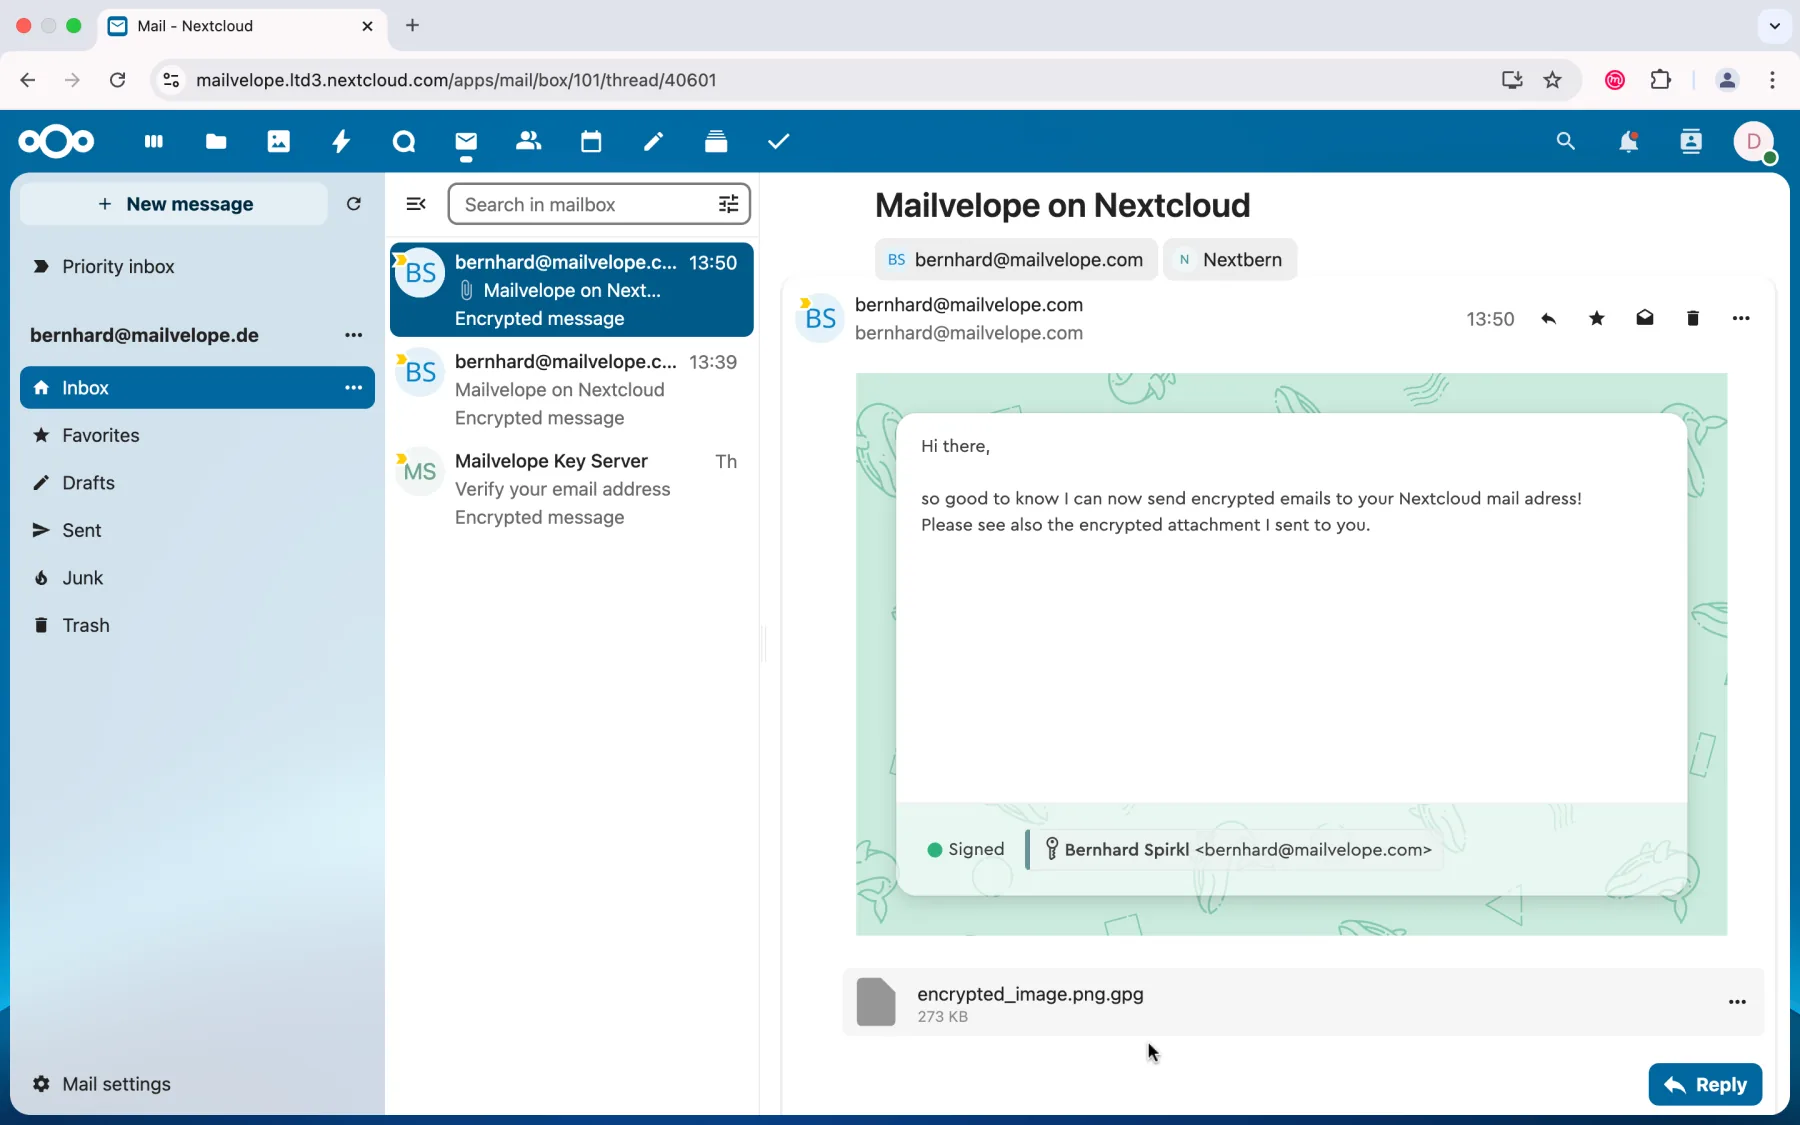This screenshot has width=1800, height=1125.
Task: Open unified search magnifier icon
Action: [x=1566, y=142]
